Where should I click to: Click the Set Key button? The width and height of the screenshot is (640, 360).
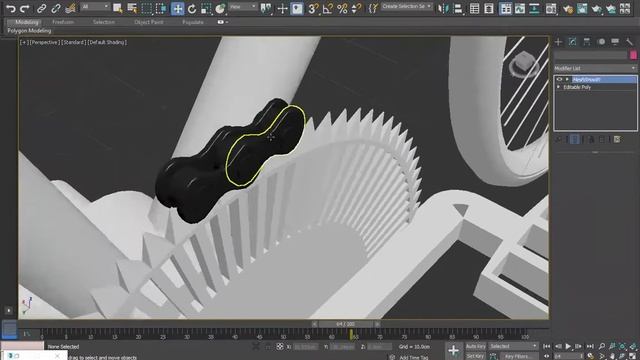pos(476,356)
